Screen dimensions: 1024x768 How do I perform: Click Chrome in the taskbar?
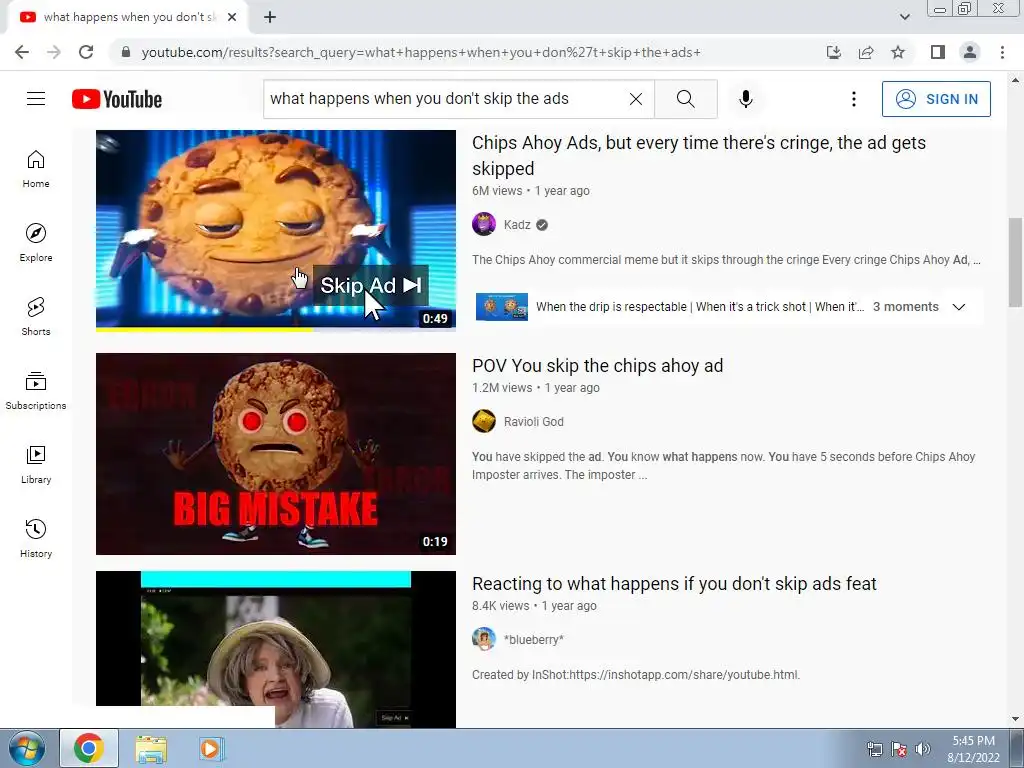89,748
